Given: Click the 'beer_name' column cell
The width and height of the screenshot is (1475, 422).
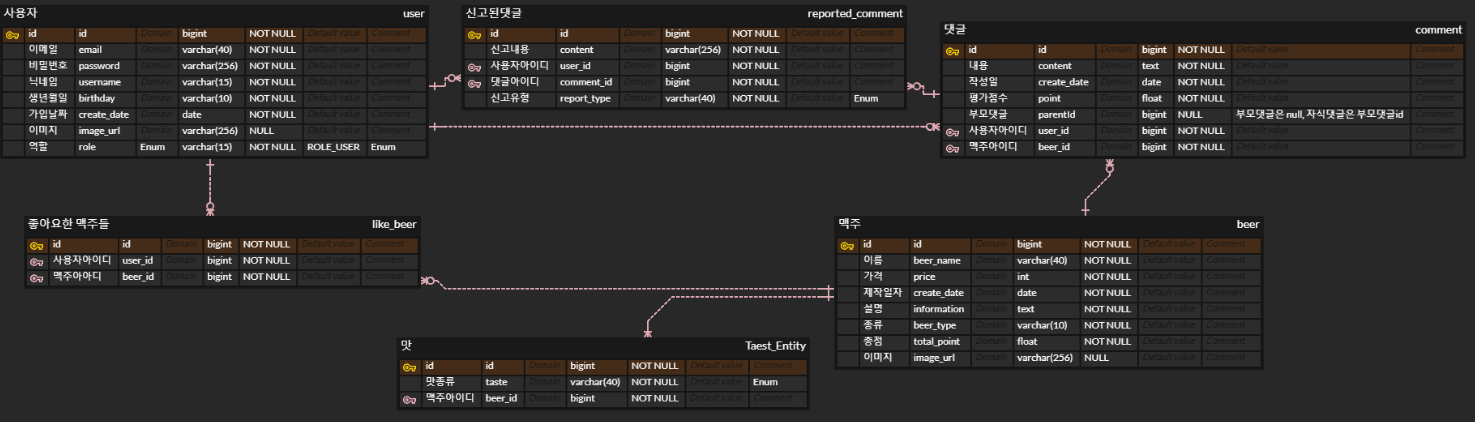Looking at the screenshot, I should pos(941,260).
